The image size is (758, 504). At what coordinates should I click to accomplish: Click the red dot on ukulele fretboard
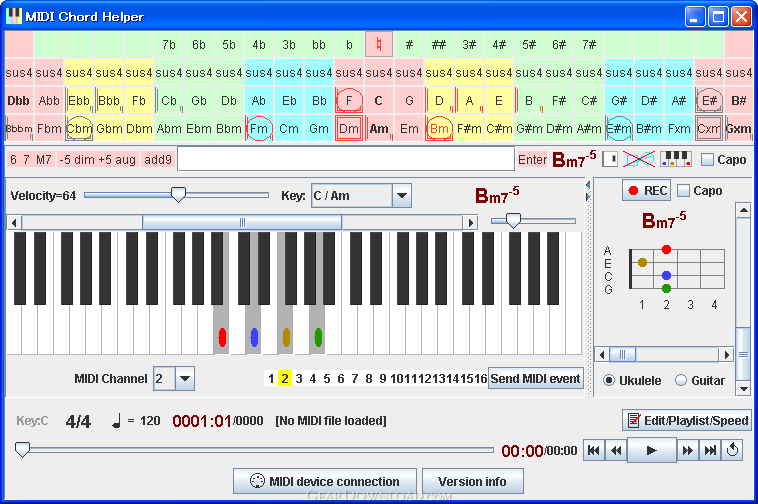tap(666, 249)
